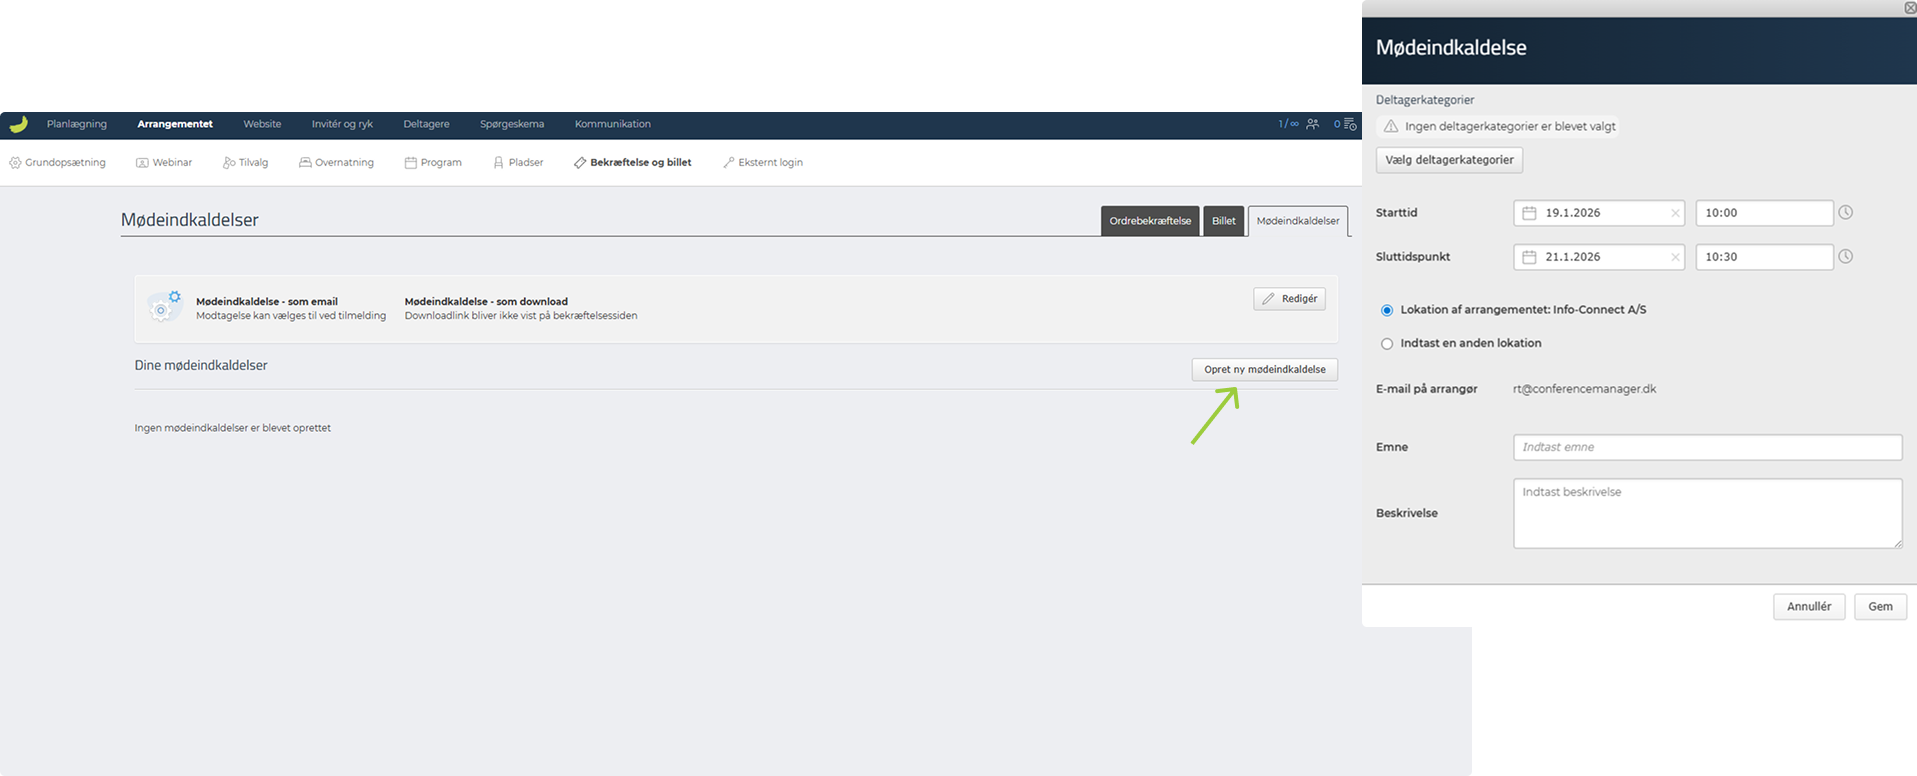Open the Starttid time field 10:00
Viewport: 1917px width, 776px height.
coord(1763,213)
